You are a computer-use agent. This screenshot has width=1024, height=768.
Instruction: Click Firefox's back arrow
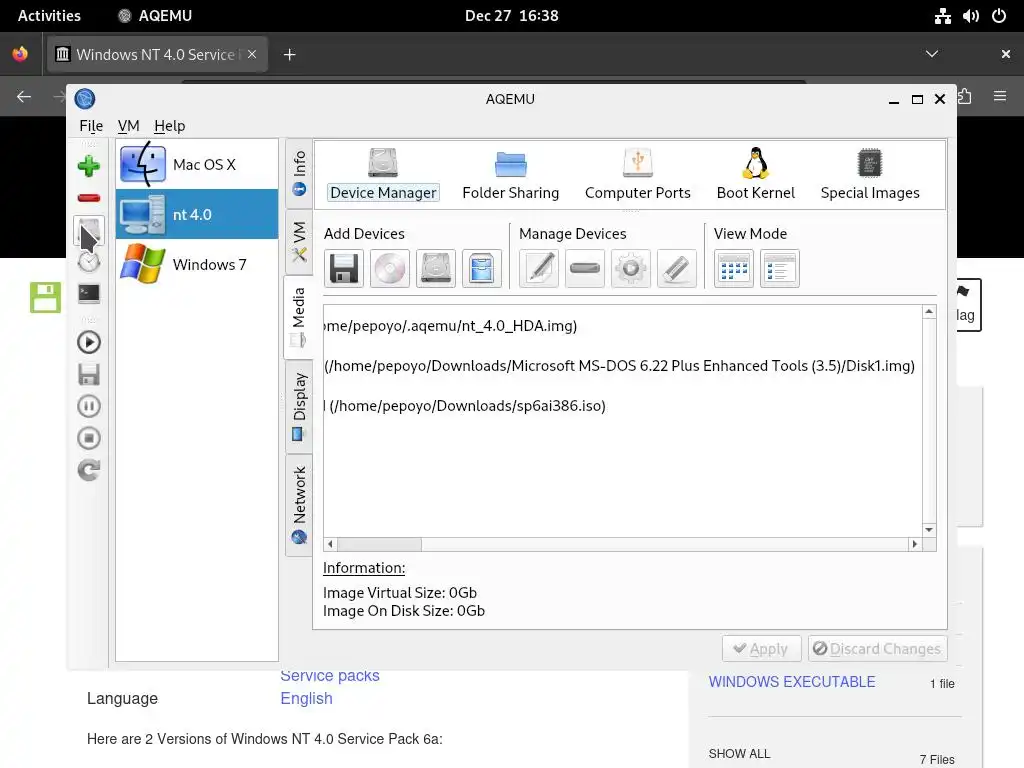pyautogui.click(x=24, y=97)
